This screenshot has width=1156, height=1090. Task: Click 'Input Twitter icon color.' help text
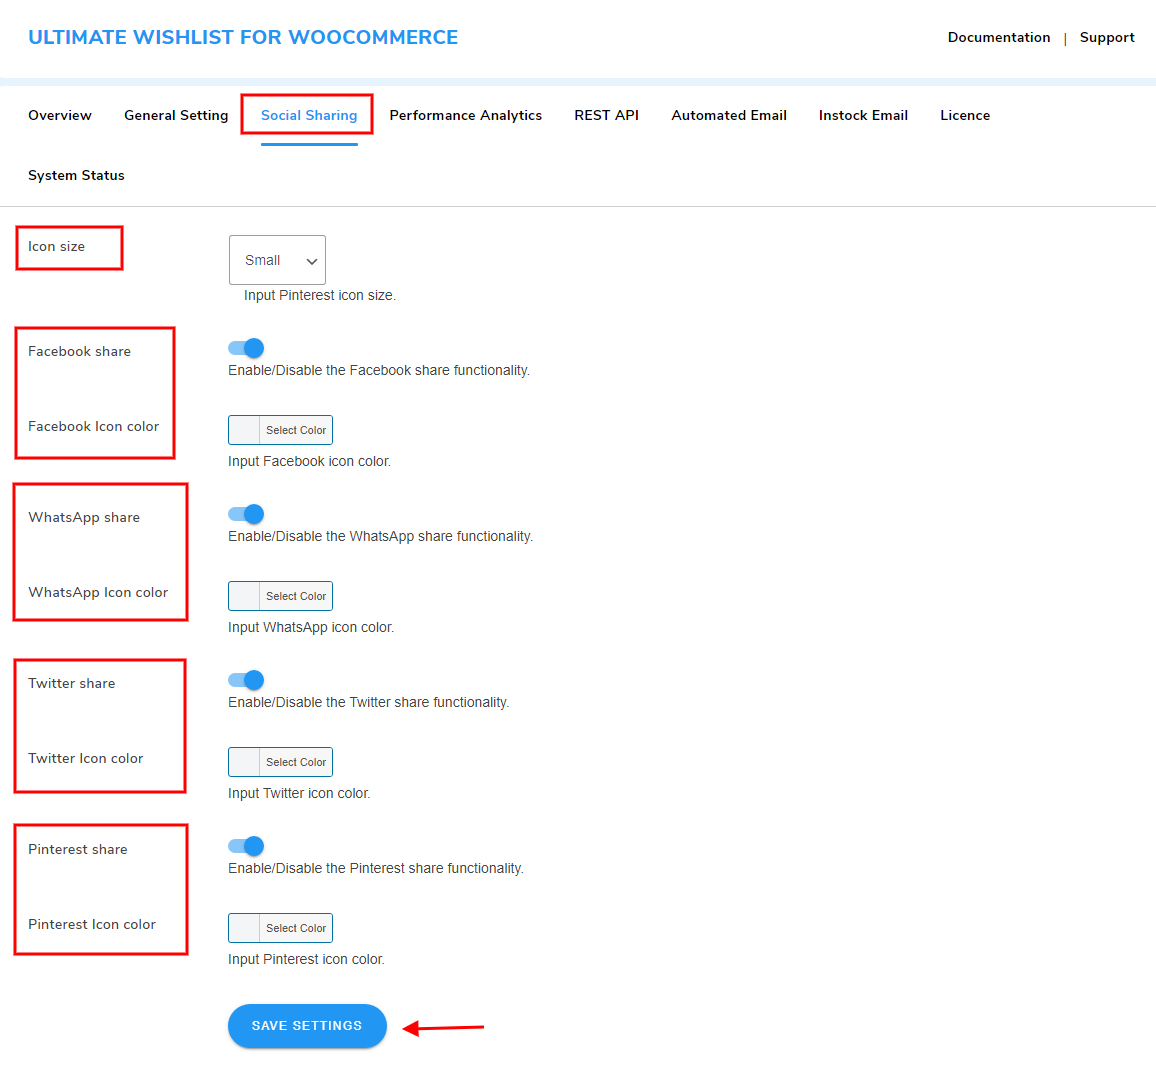pyautogui.click(x=299, y=793)
